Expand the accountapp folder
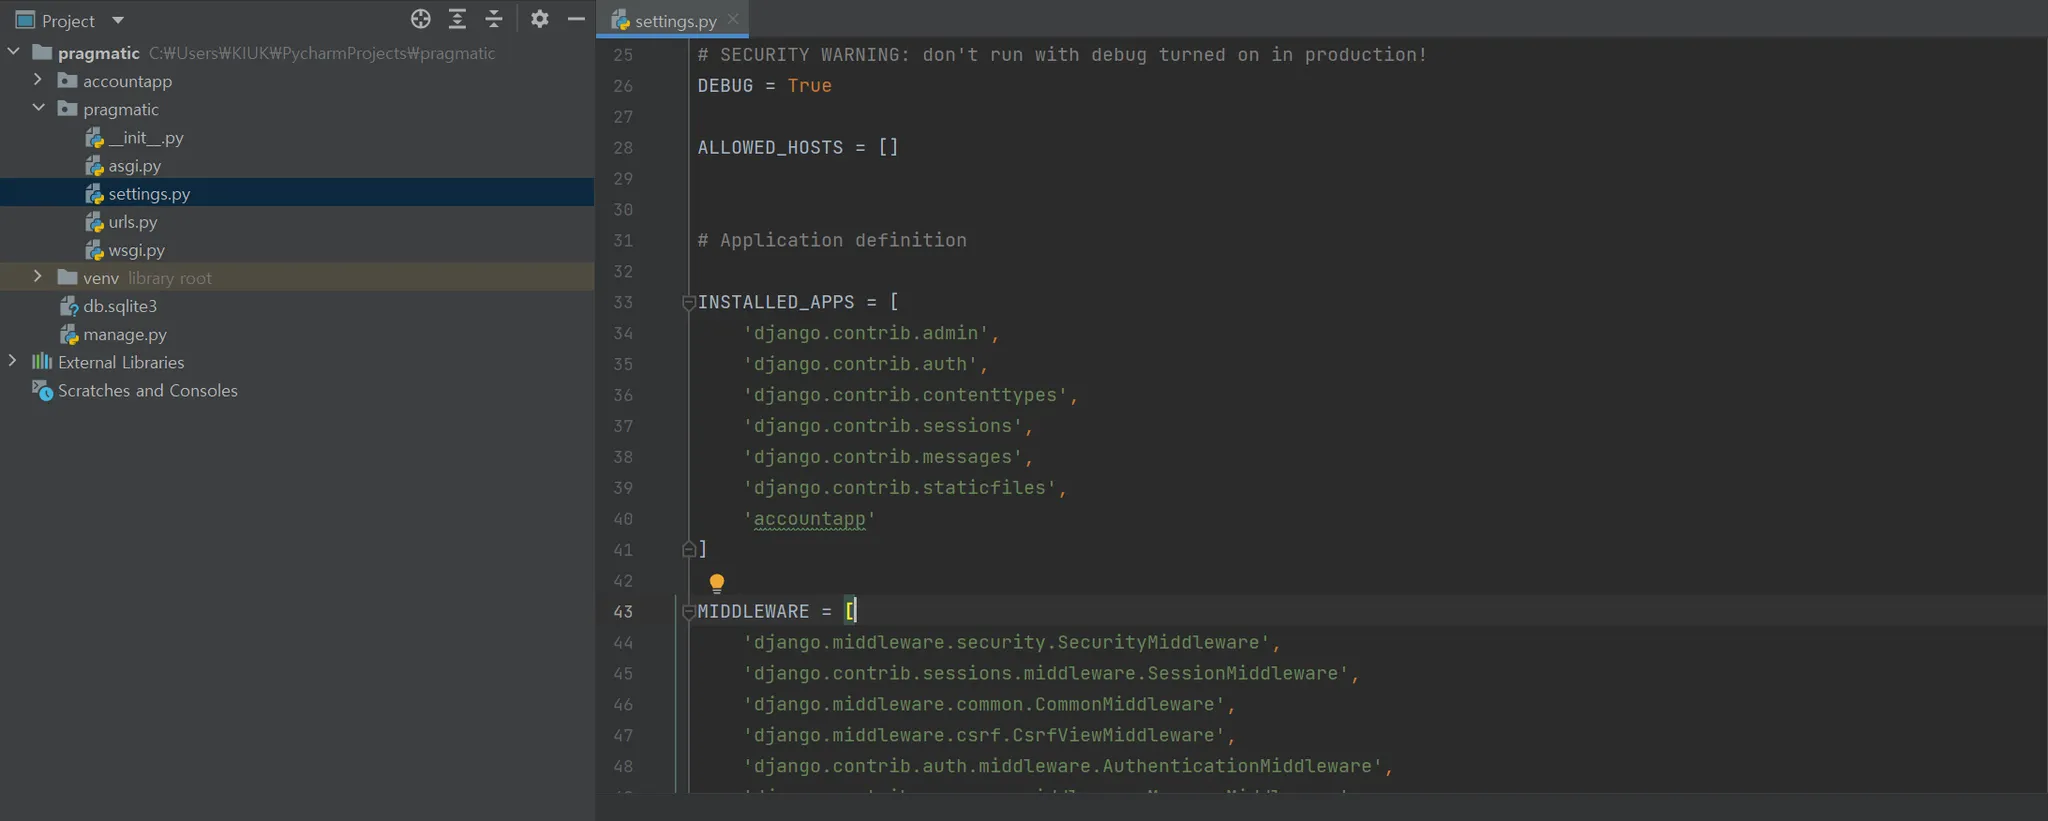 pos(38,79)
